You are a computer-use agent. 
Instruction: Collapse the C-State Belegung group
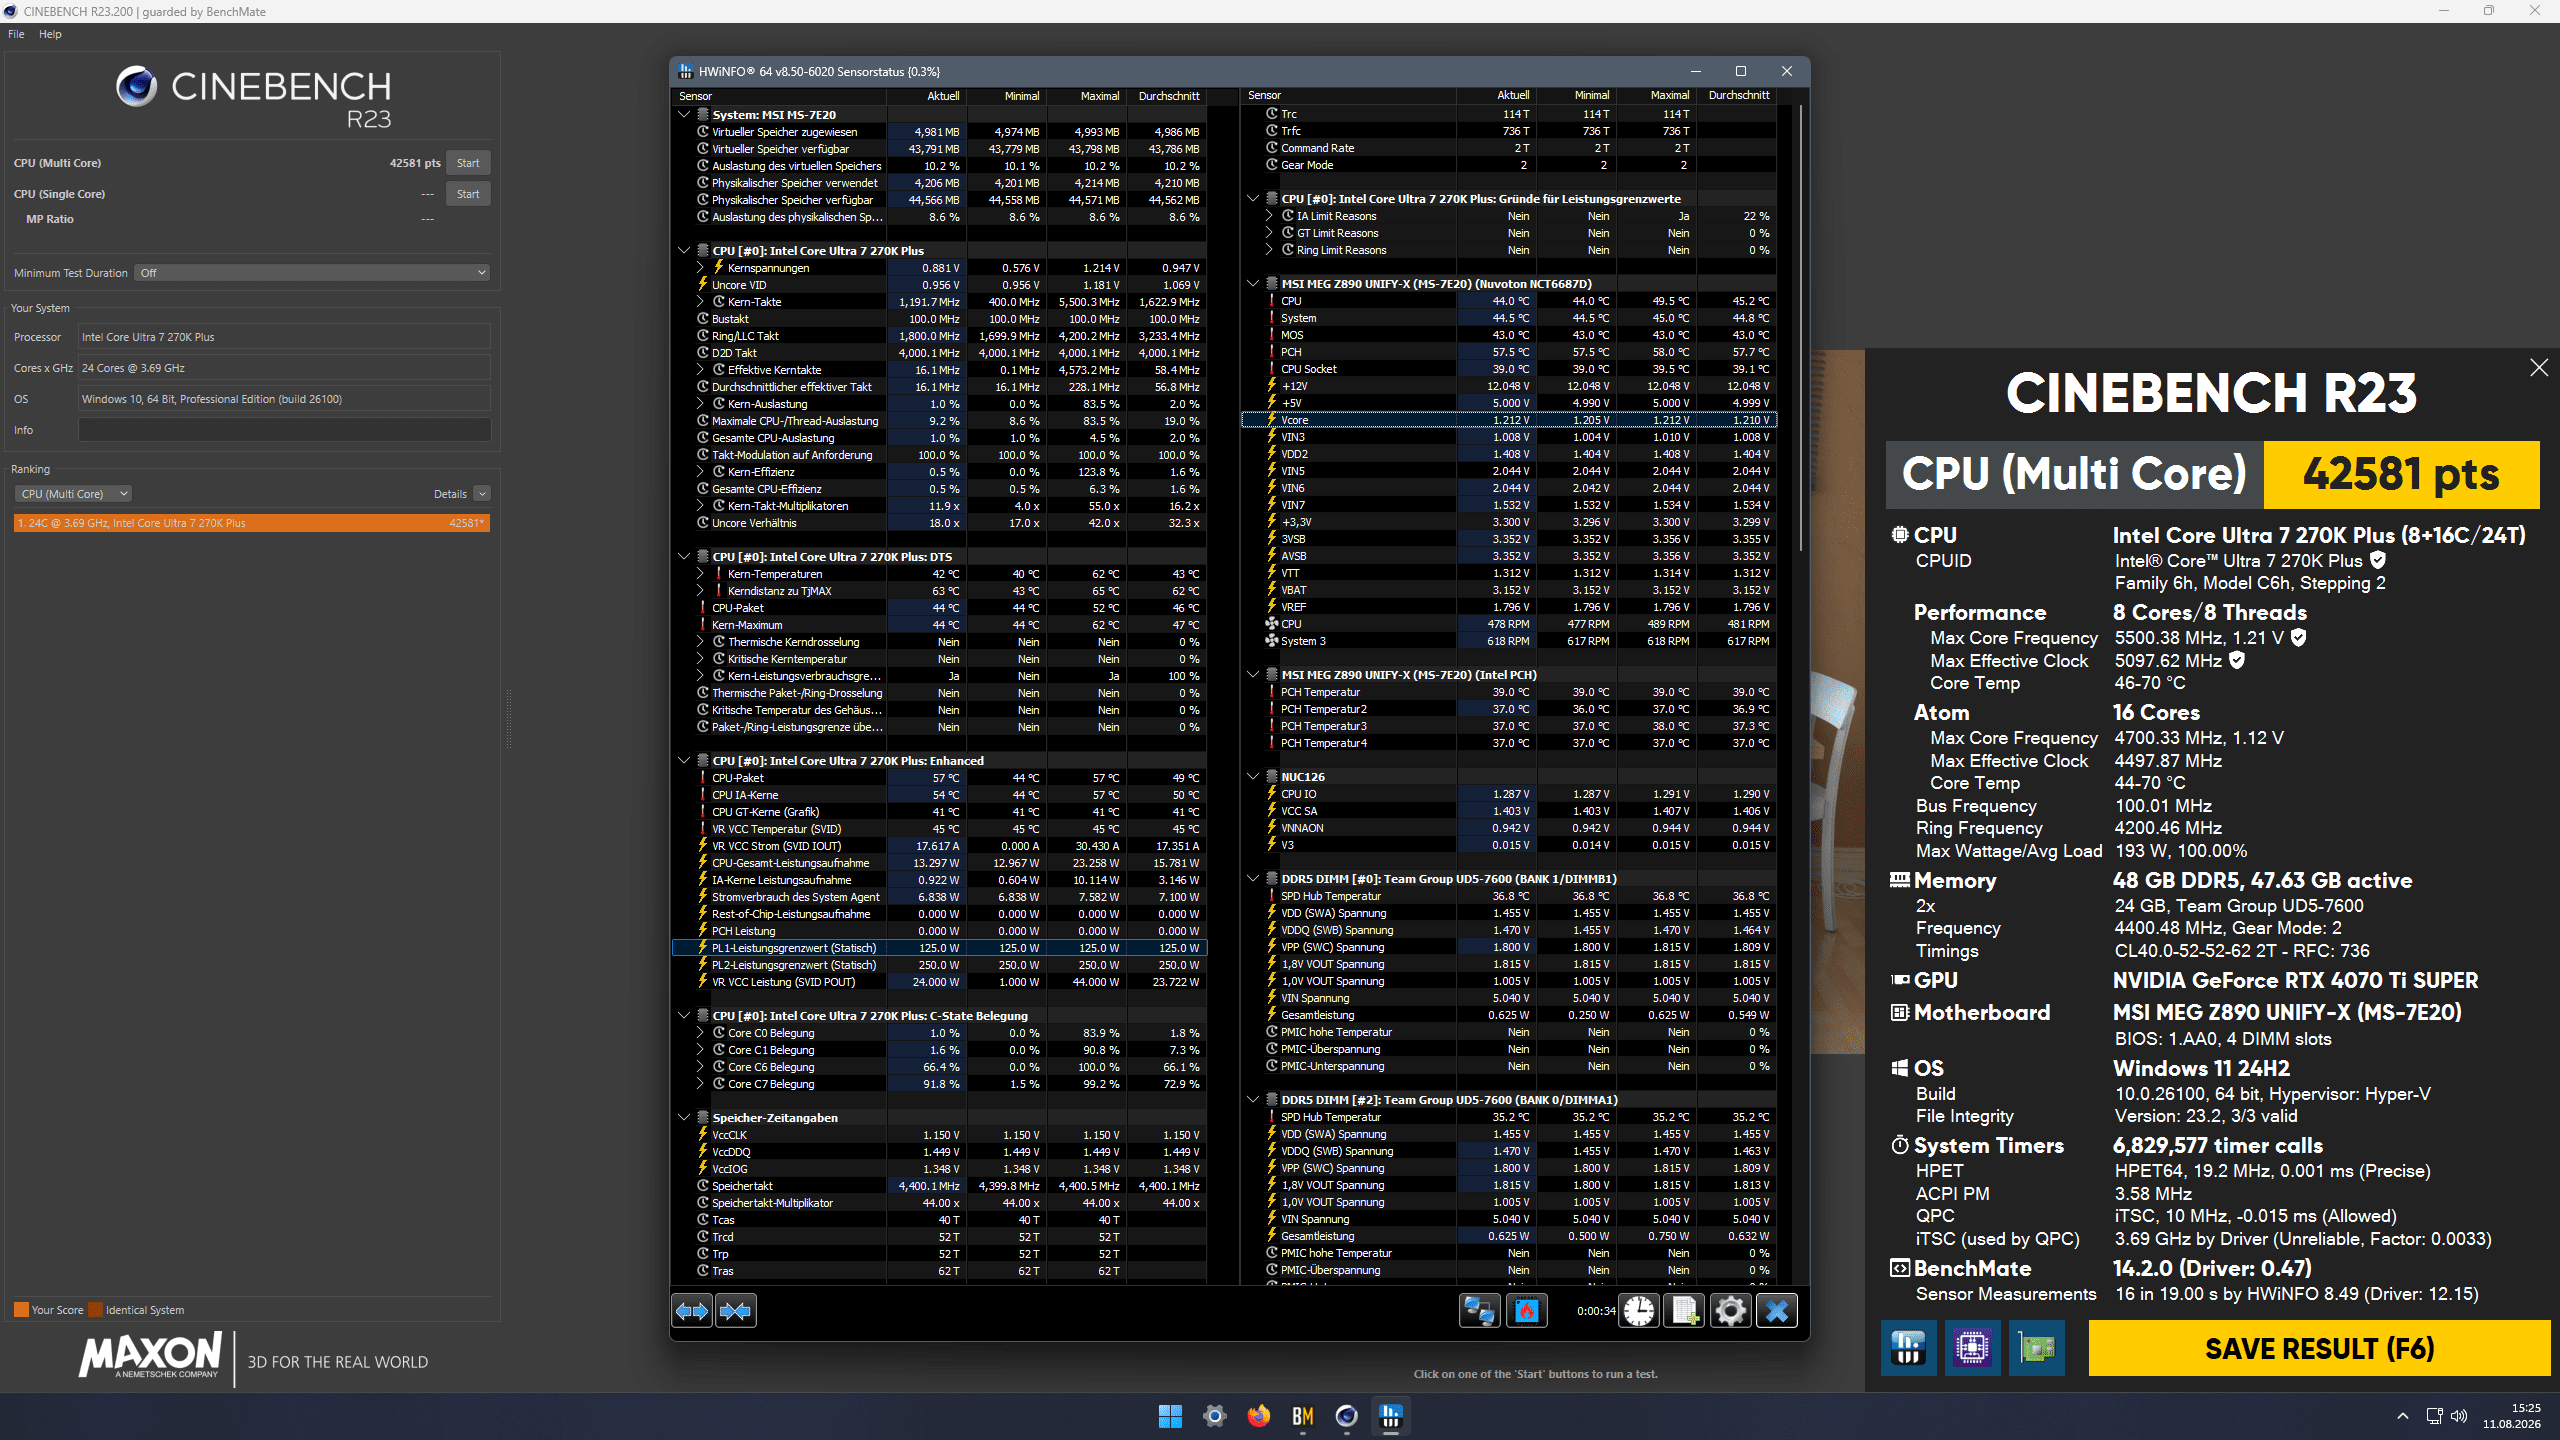[684, 1016]
